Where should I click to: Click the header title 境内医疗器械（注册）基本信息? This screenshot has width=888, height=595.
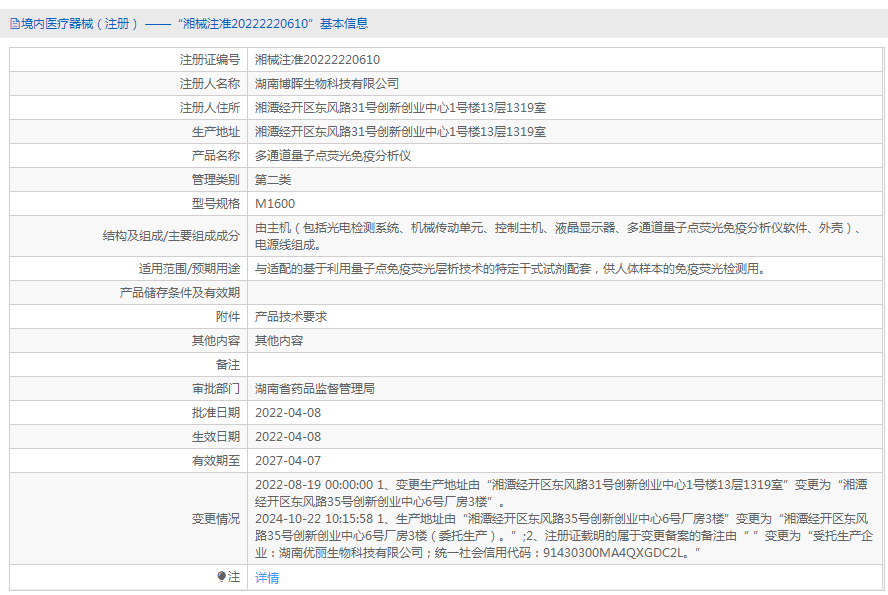(x=194, y=24)
